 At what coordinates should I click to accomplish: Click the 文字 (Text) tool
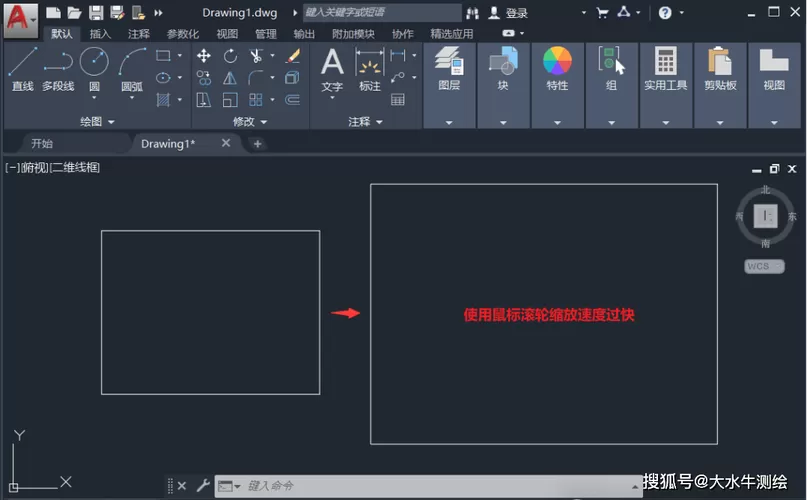tap(332, 71)
